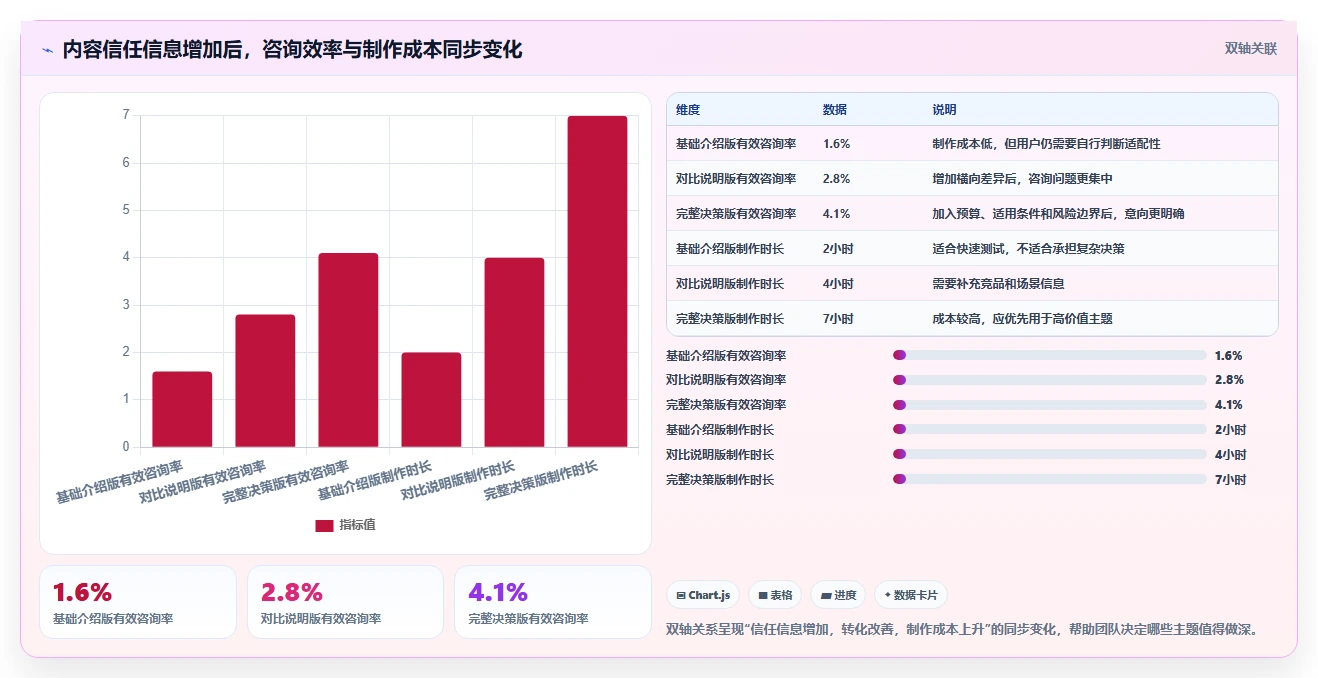1318x678 pixels.
Task: Click the 完整决策版制作时长 bar in the chart
Action: tap(597, 281)
